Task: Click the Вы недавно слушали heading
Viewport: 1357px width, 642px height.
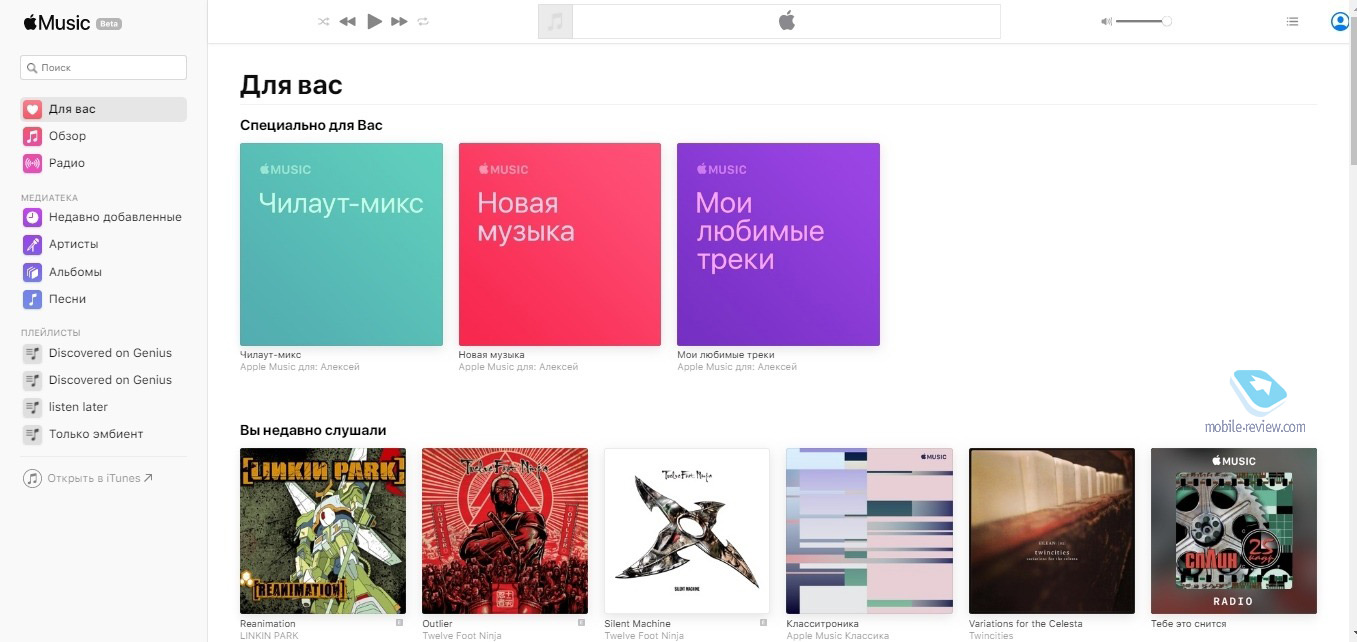Action: tap(313, 430)
